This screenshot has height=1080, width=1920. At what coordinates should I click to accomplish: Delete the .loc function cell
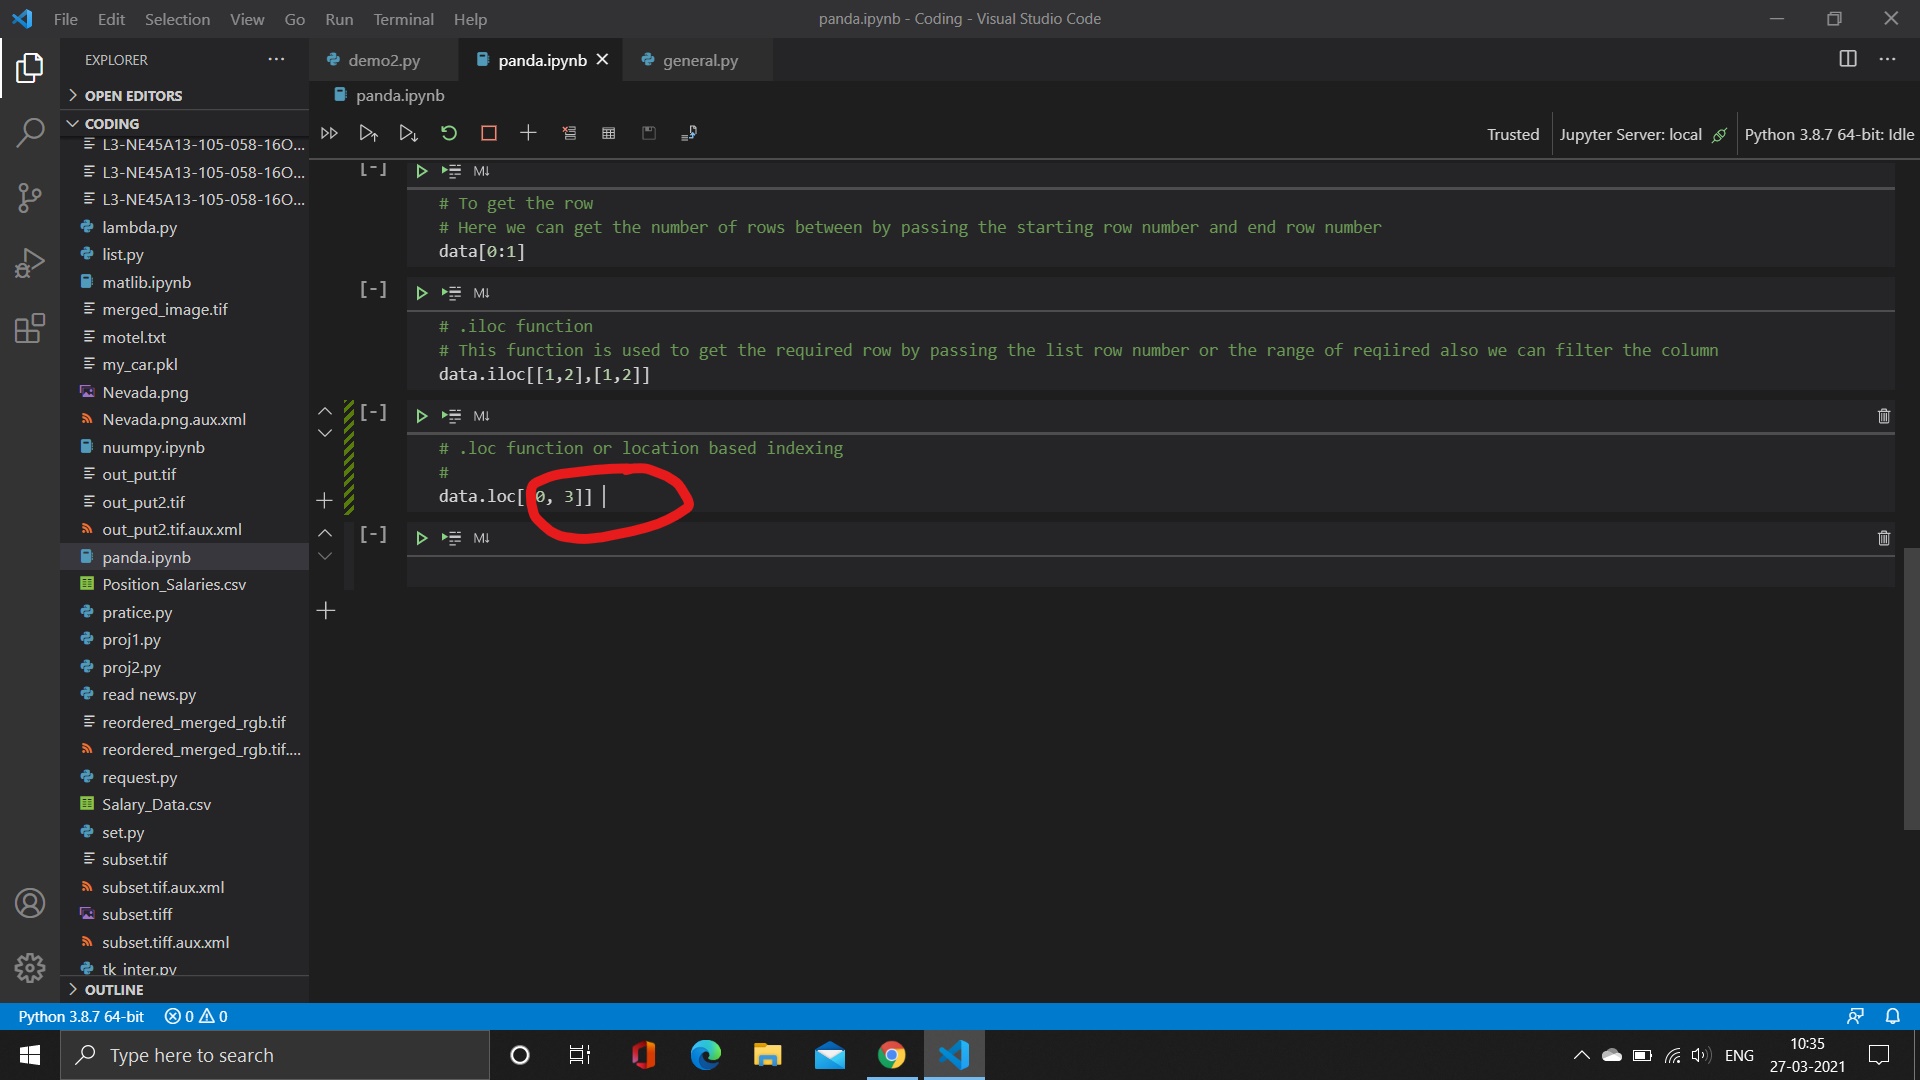tap(1884, 415)
